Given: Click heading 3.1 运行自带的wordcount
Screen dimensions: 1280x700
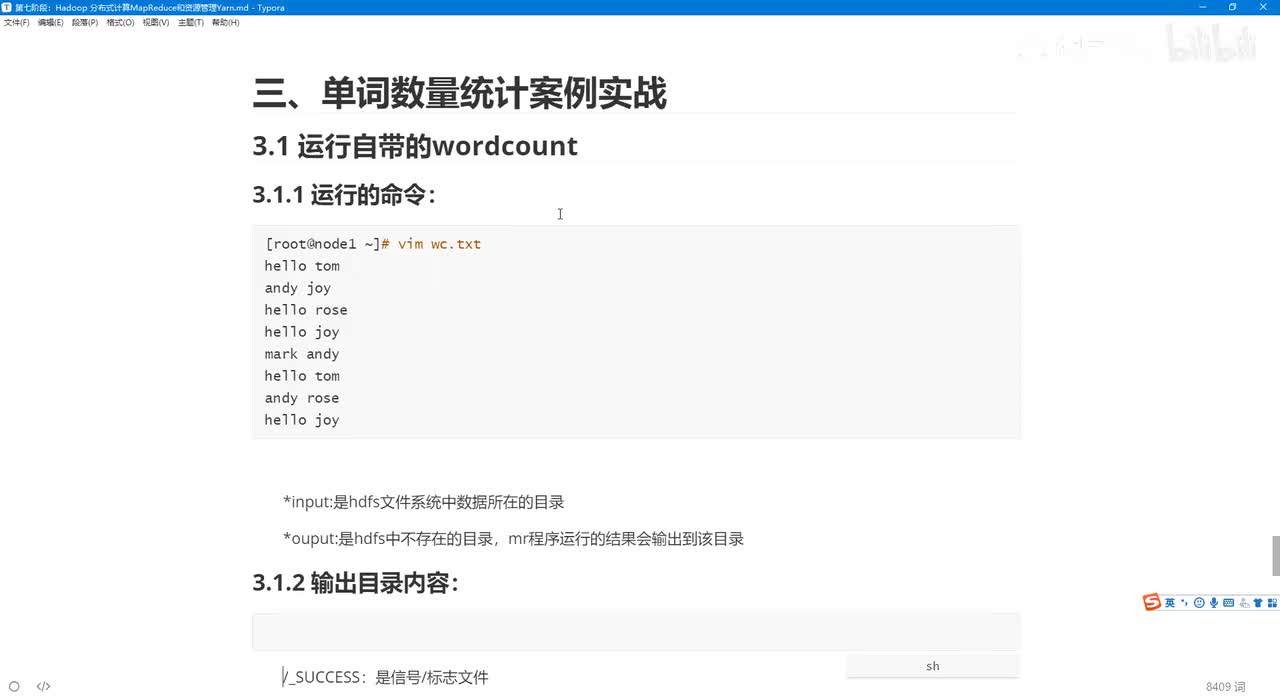Looking at the screenshot, I should (x=415, y=146).
